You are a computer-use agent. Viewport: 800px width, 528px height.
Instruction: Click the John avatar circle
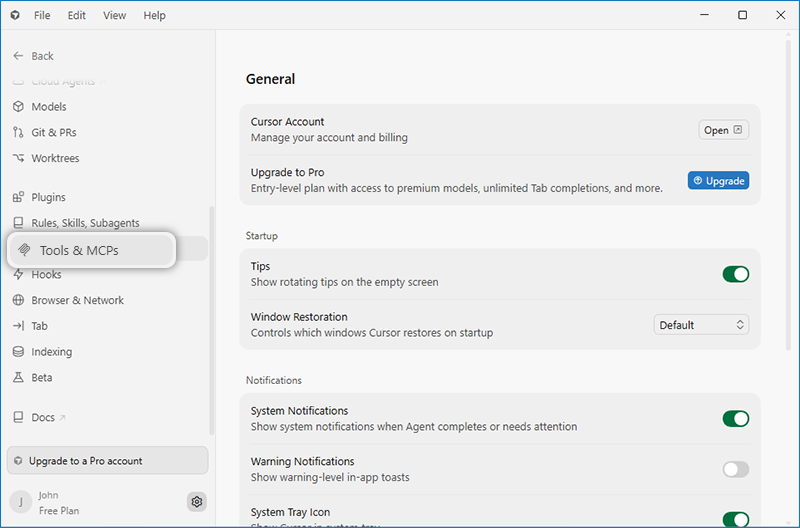(21, 502)
